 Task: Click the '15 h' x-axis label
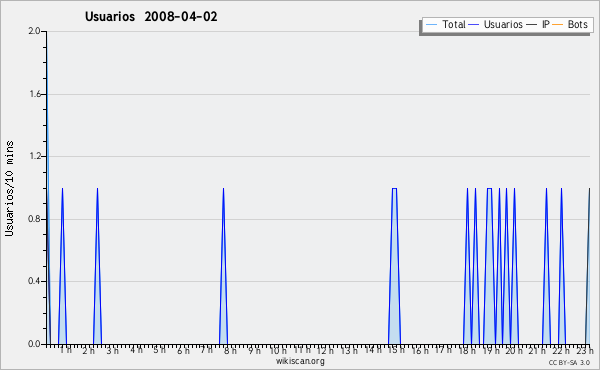click(396, 350)
